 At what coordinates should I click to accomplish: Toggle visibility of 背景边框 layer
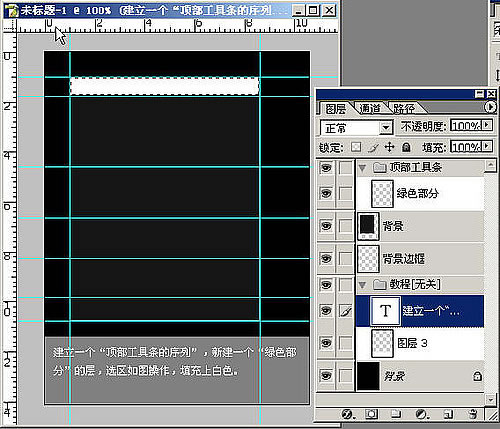326,258
